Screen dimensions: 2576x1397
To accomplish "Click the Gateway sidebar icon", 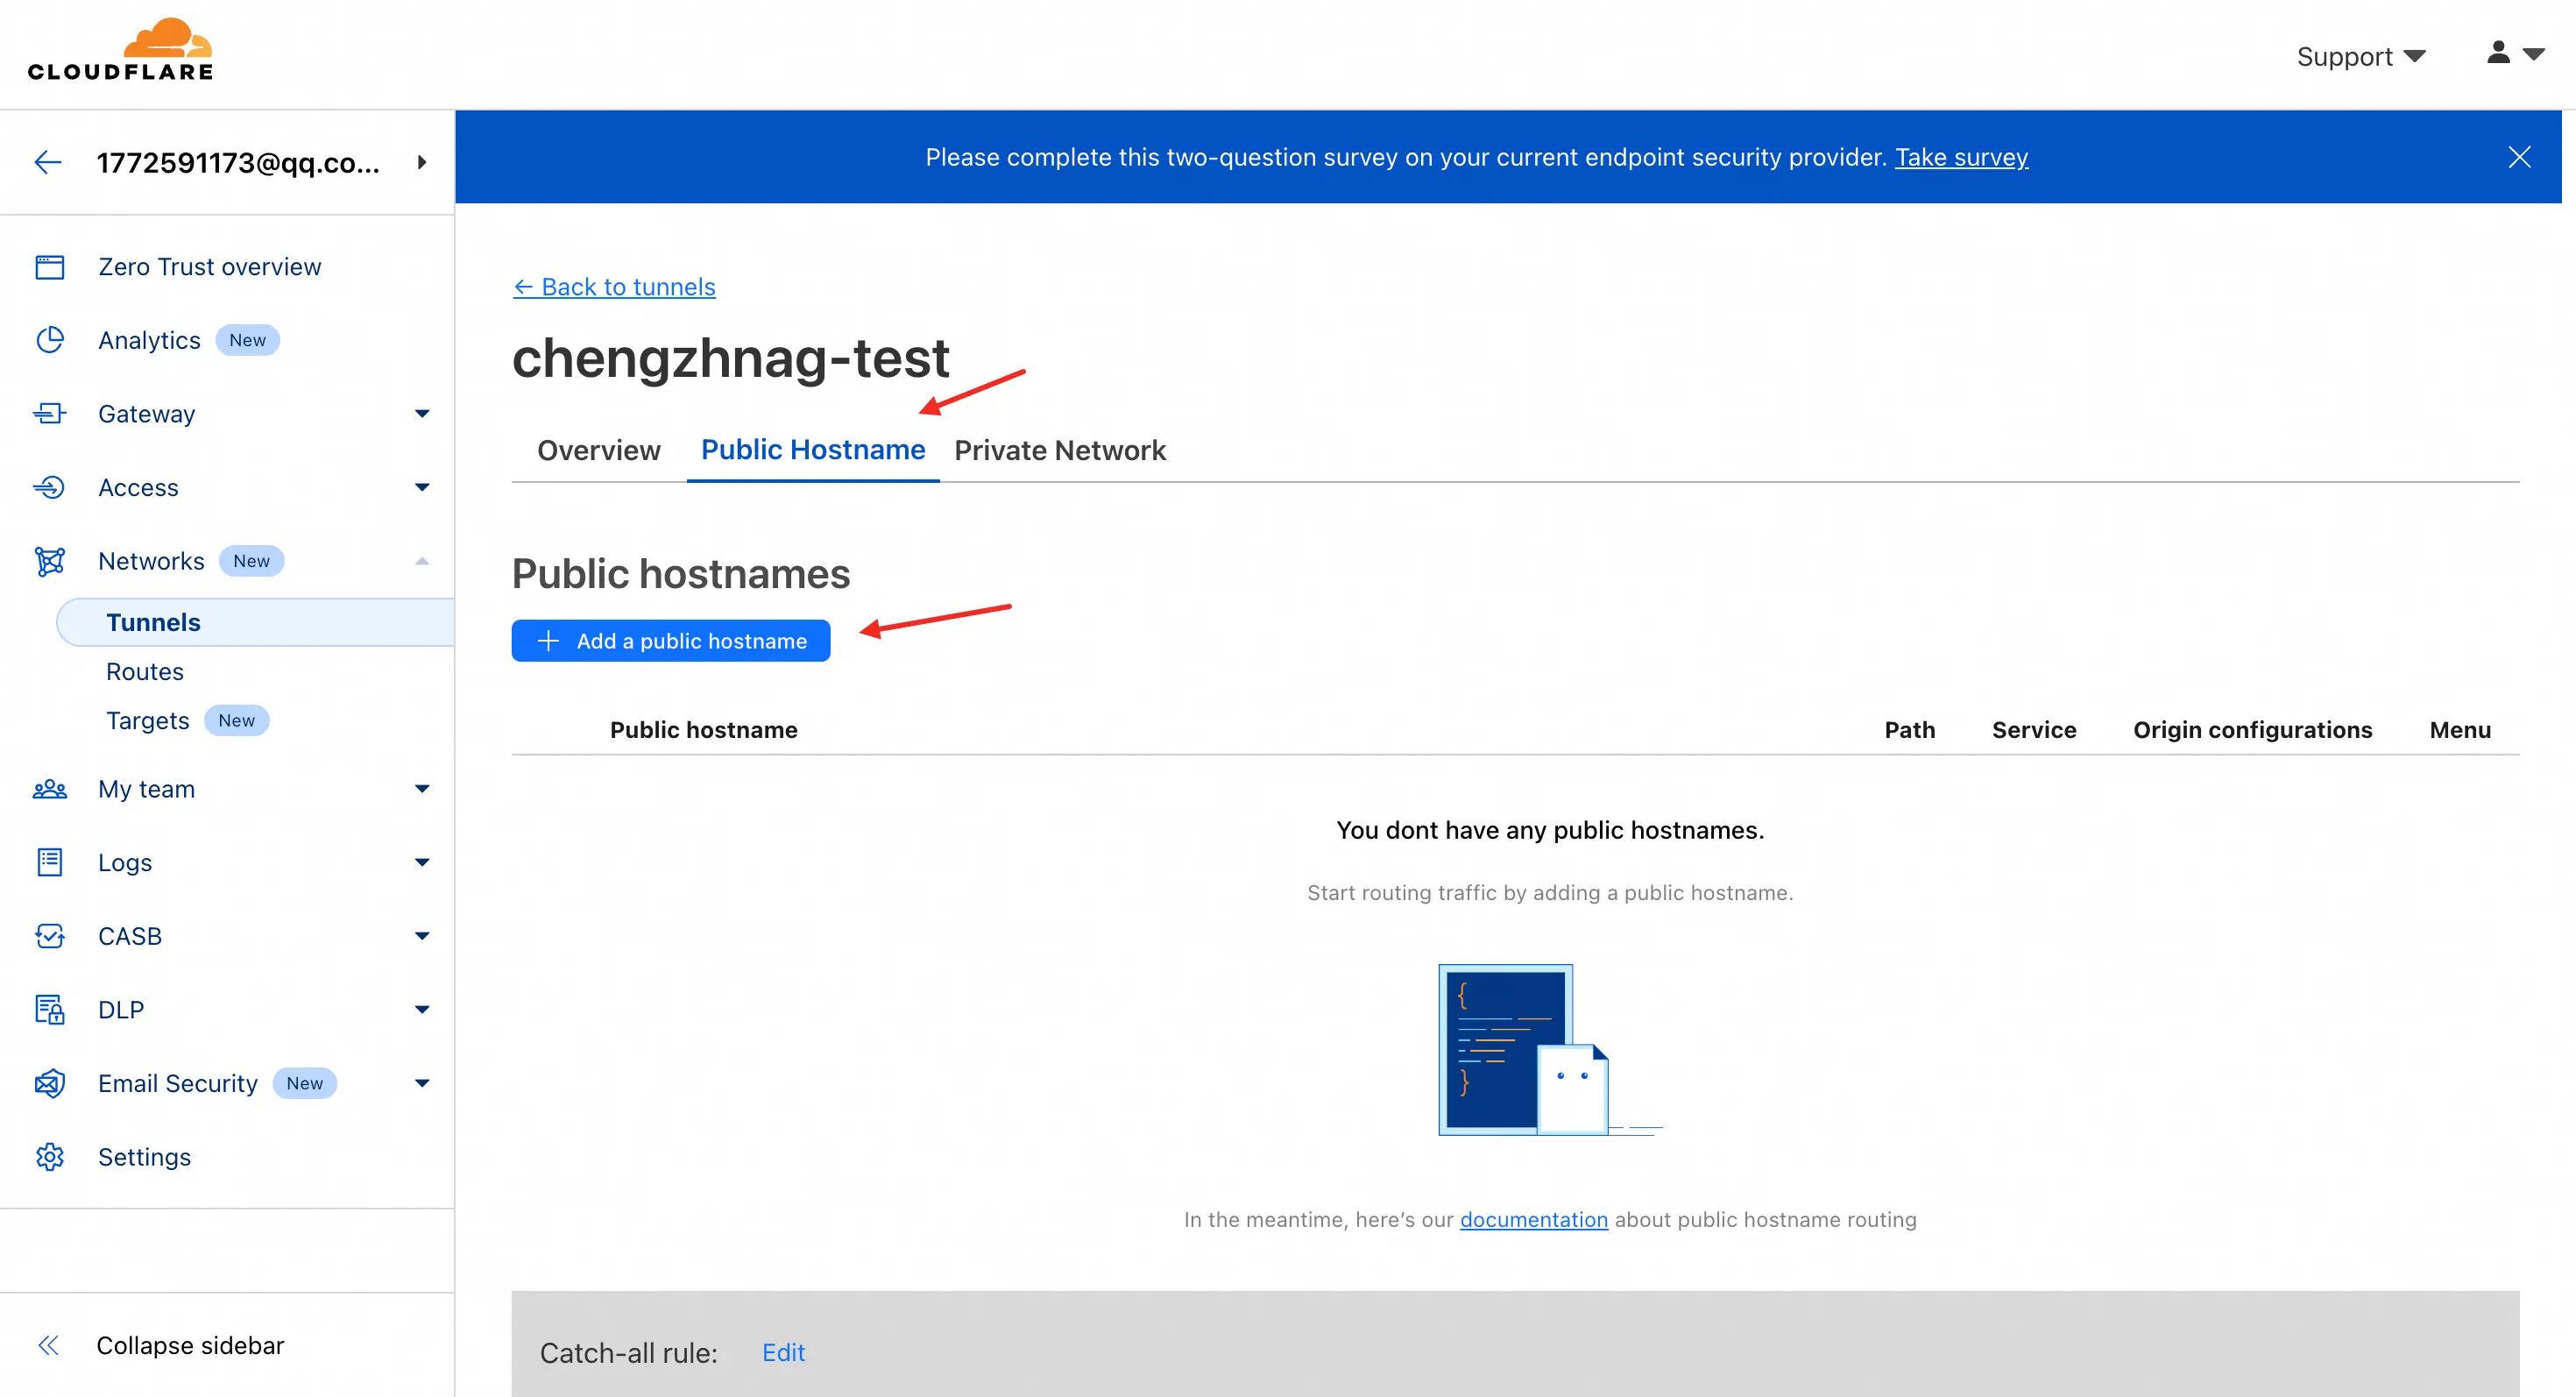I will [x=49, y=414].
